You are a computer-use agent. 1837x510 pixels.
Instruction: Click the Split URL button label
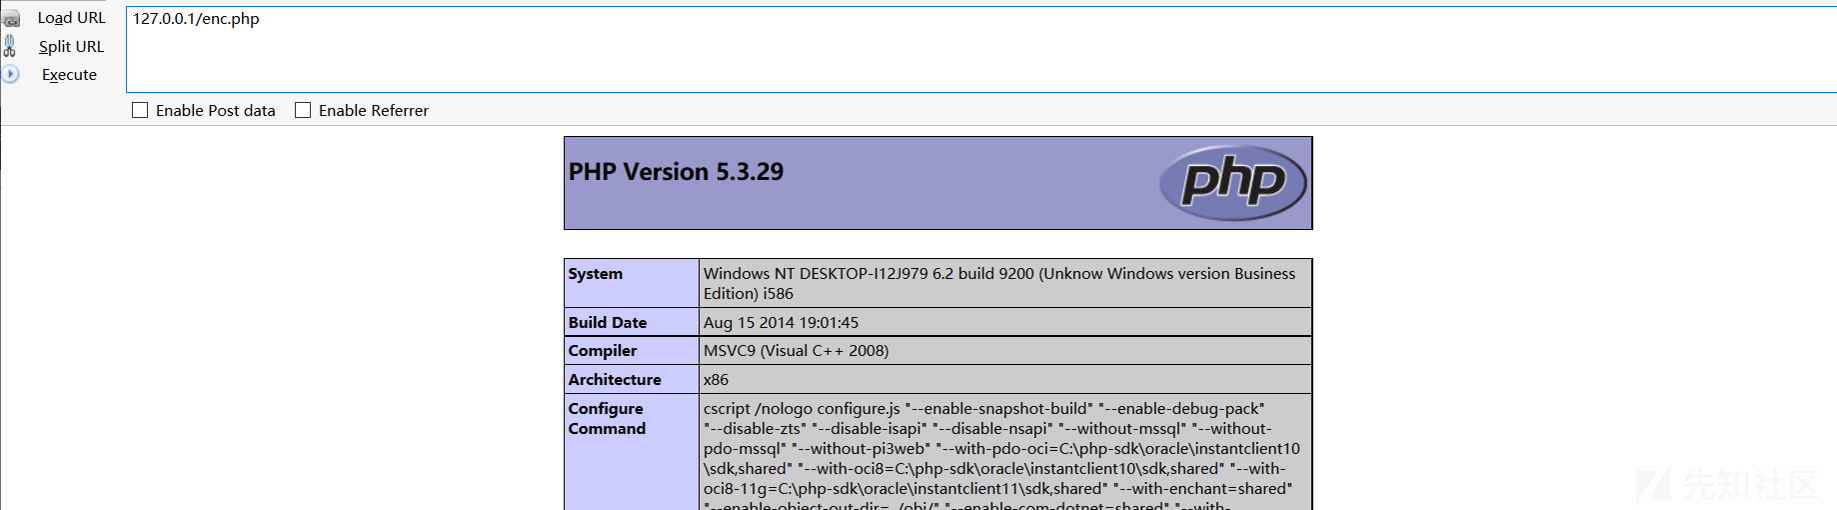(x=71, y=46)
